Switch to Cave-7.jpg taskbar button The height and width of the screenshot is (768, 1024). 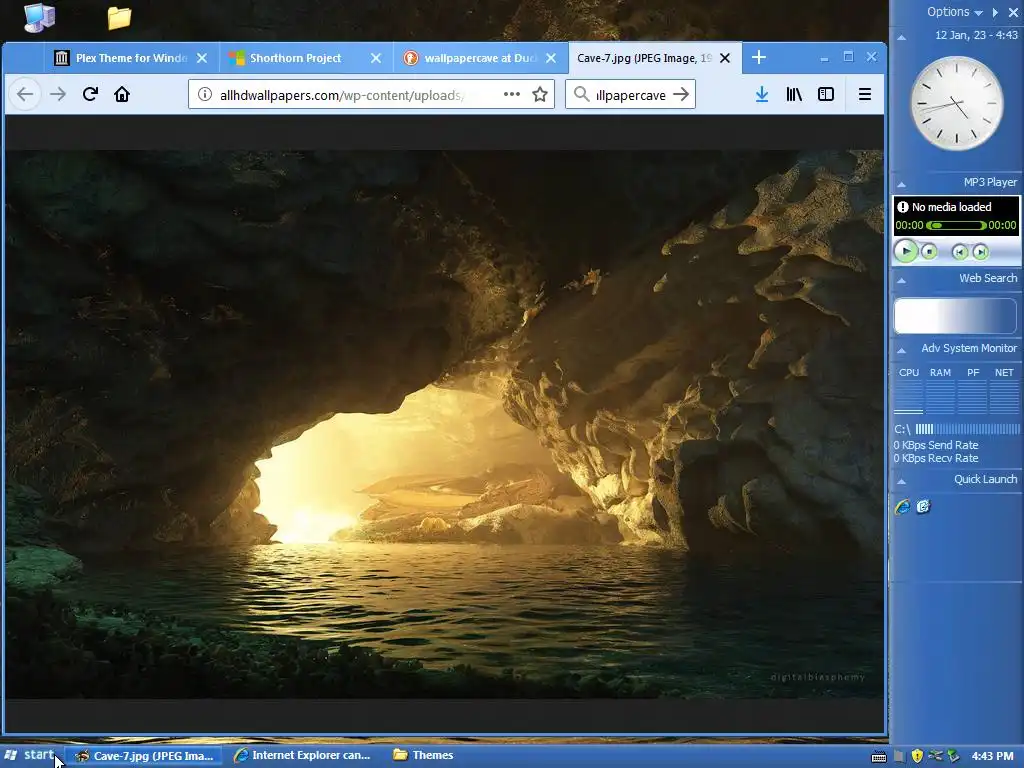pos(144,756)
